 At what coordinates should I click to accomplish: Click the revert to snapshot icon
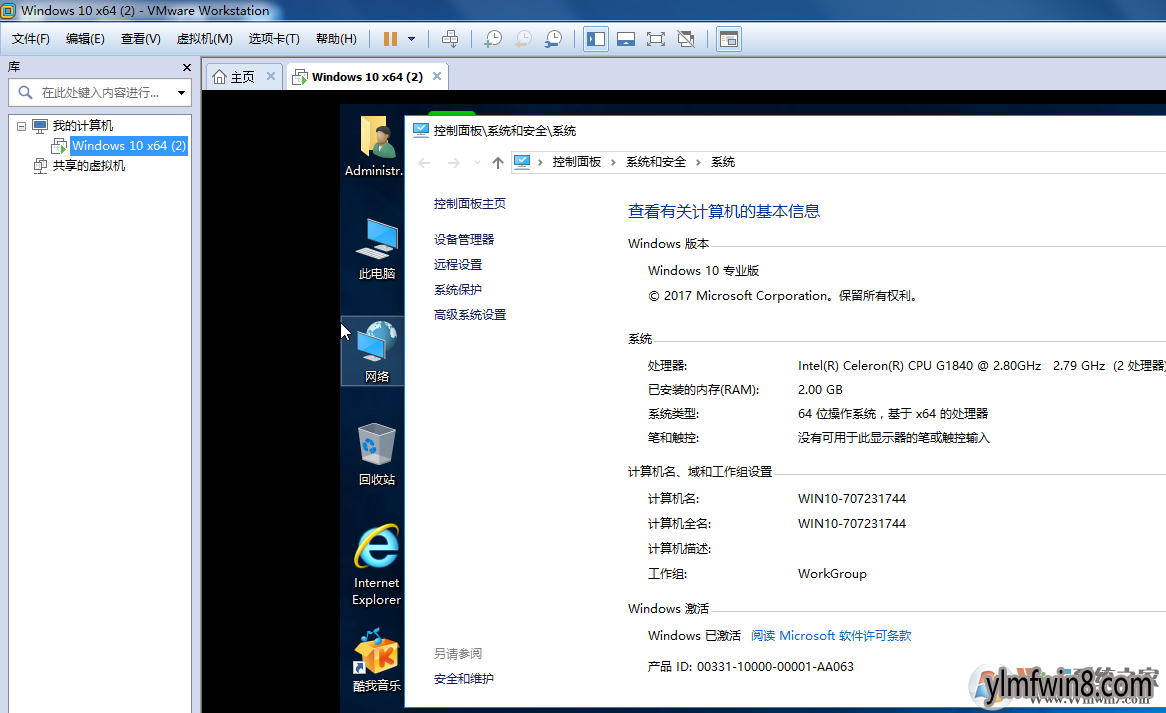point(524,39)
